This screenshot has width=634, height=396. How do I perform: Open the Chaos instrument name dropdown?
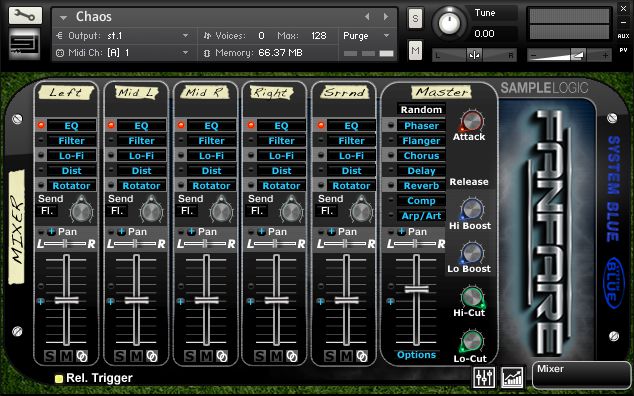click(x=63, y=18)
